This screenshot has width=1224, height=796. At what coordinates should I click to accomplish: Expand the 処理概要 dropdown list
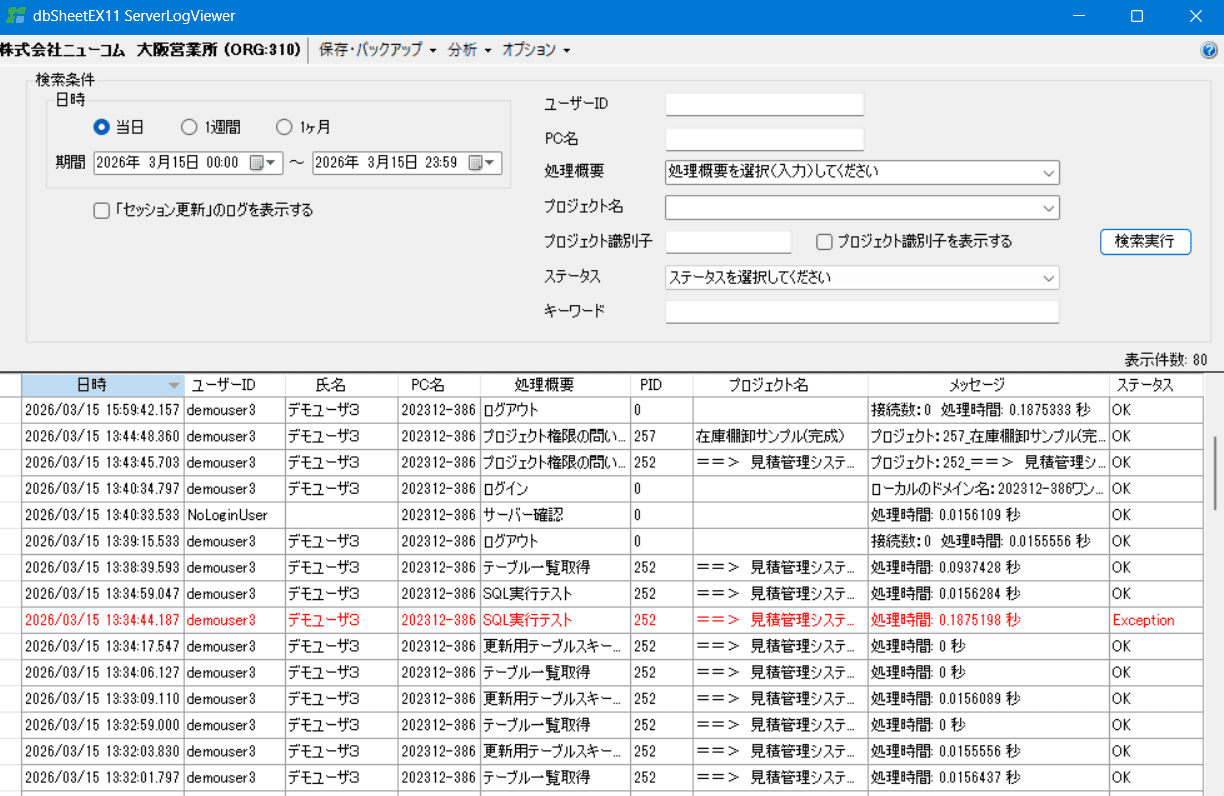[x=1048, y=173]
